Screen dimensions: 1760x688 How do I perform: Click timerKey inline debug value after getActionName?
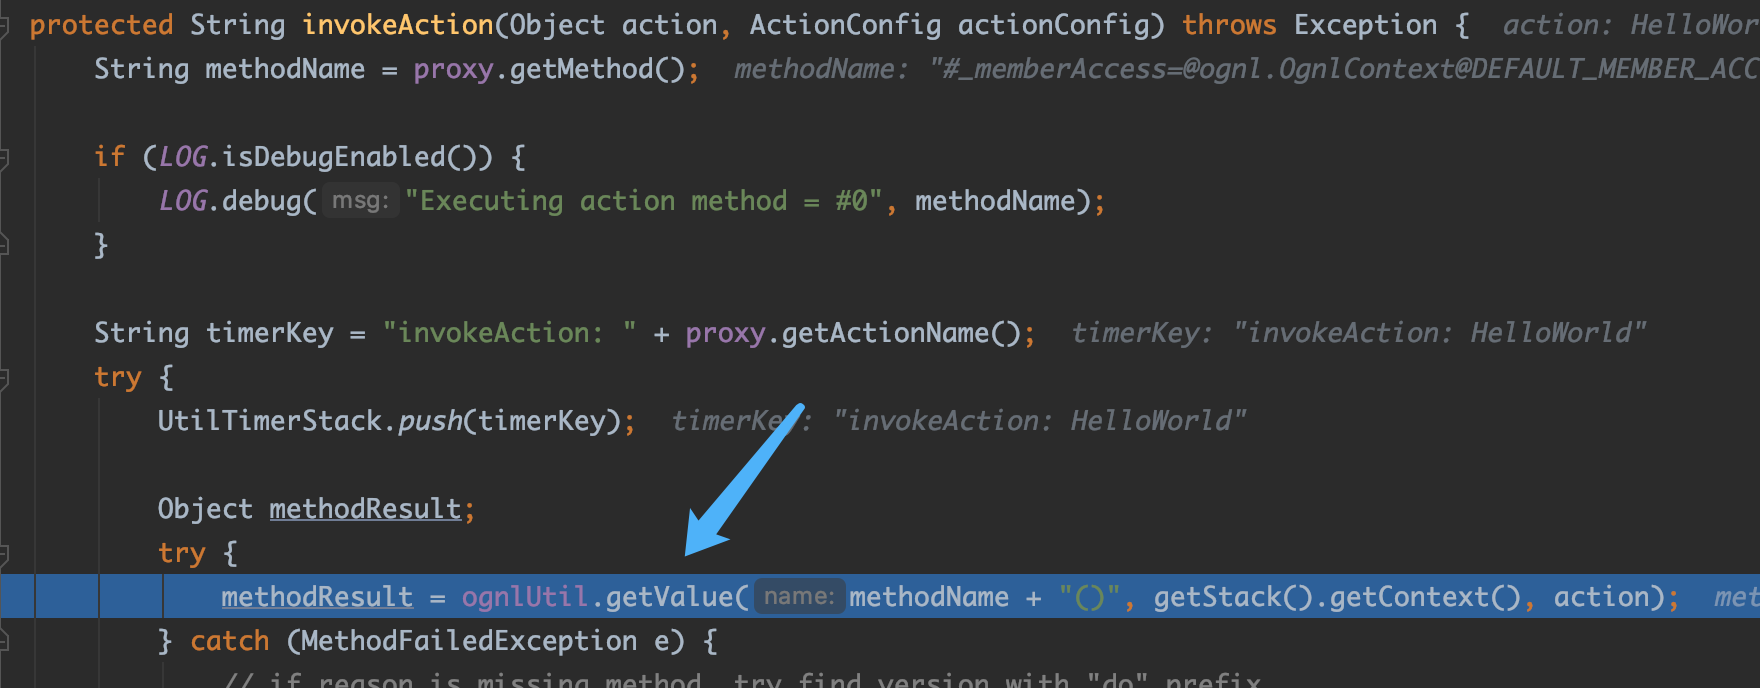1358,333
